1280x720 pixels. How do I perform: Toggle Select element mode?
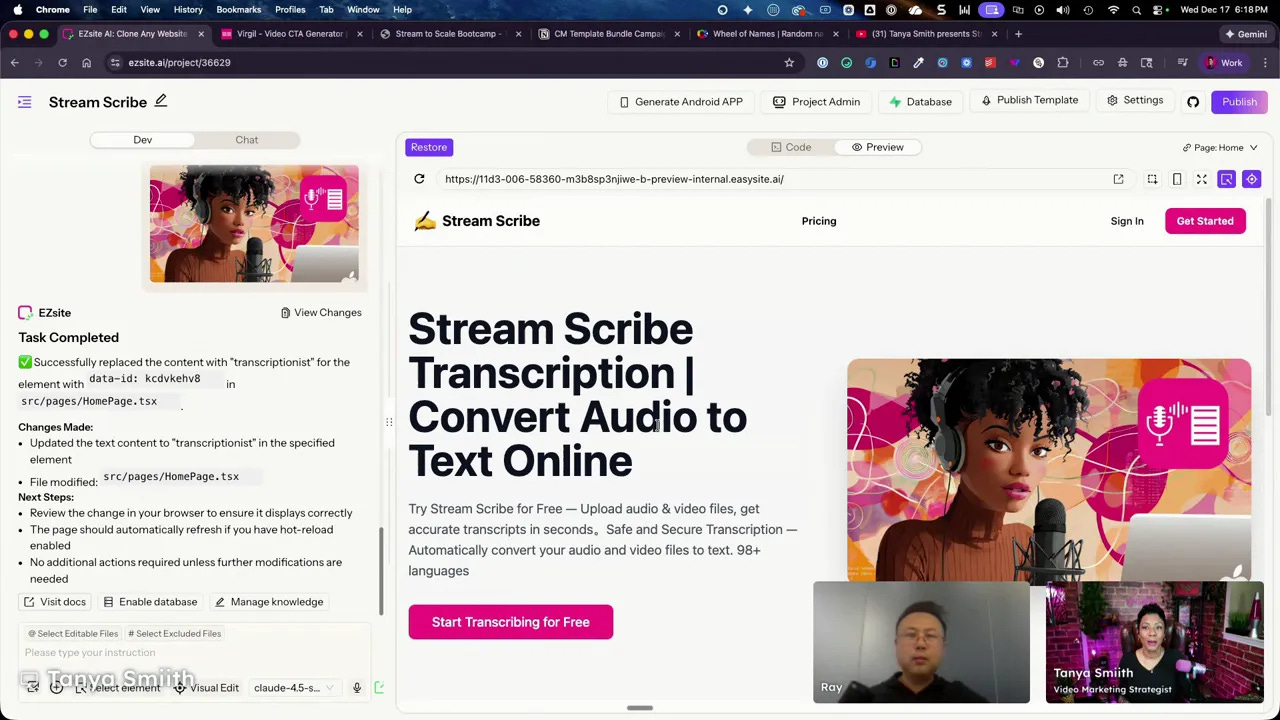(122, 687)
